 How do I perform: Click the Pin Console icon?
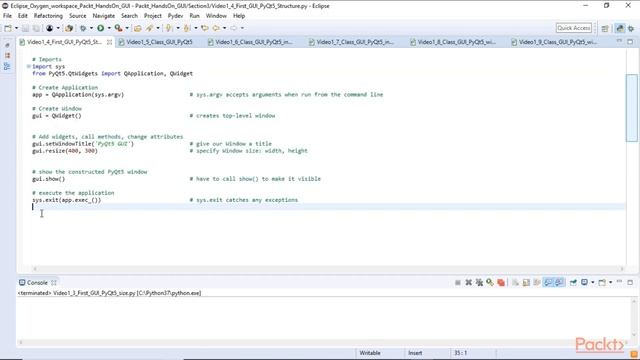pyautogui.click(x=573, y=282)
